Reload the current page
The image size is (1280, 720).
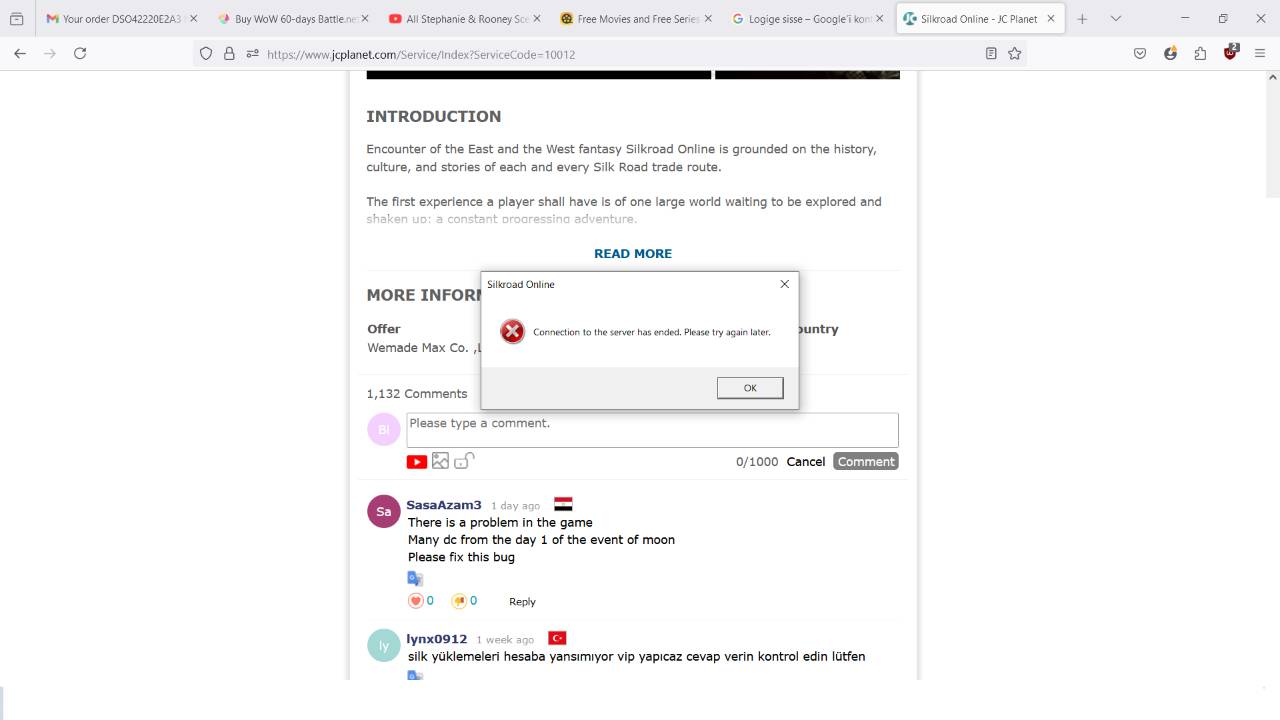pos(80,54)
